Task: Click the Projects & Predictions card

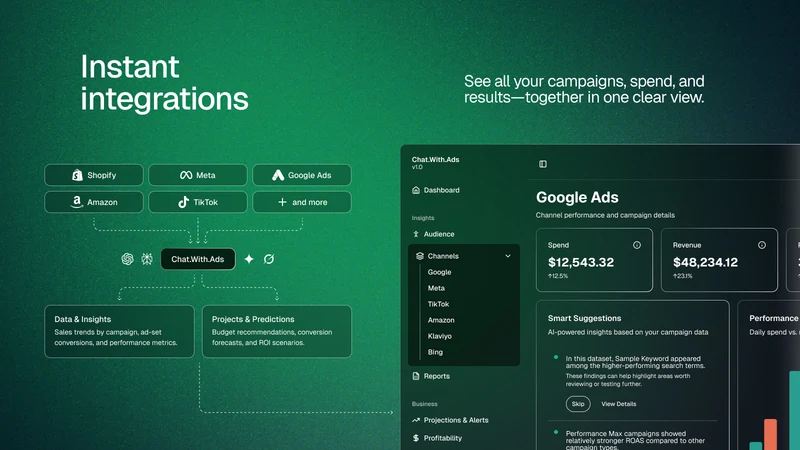Action: [x=277, y=331]
